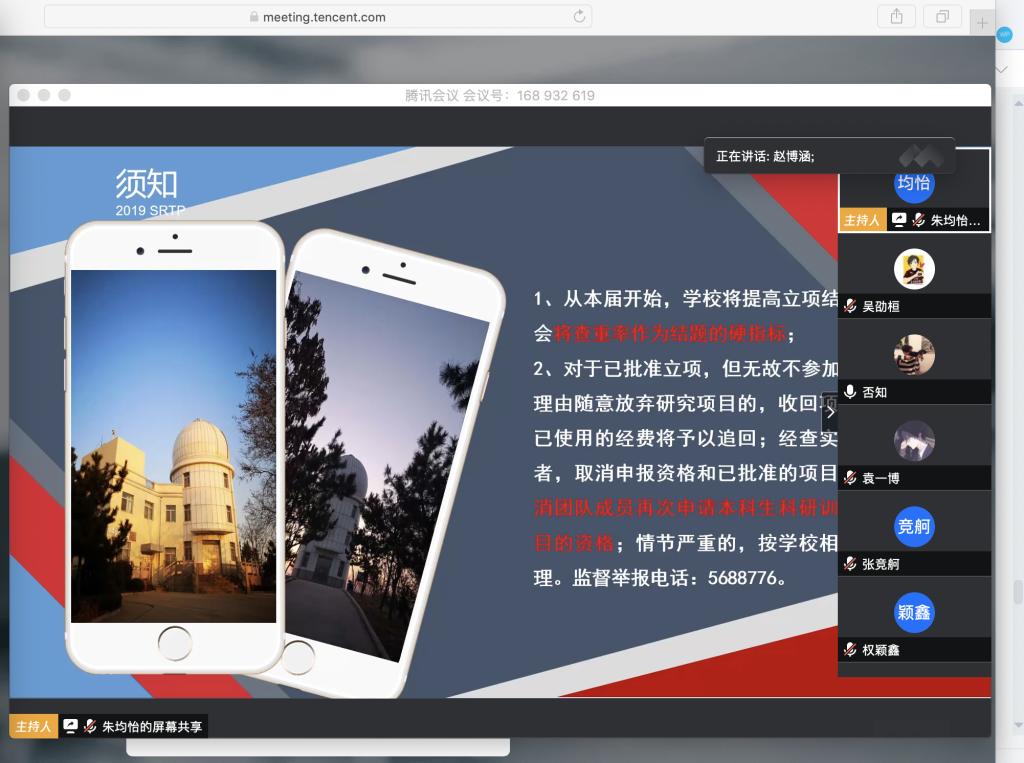Viewport: 1024px width, 763px height.
Task: Click screen-share icon in 朱均怡 participant tile
Action: coord(899,220)
